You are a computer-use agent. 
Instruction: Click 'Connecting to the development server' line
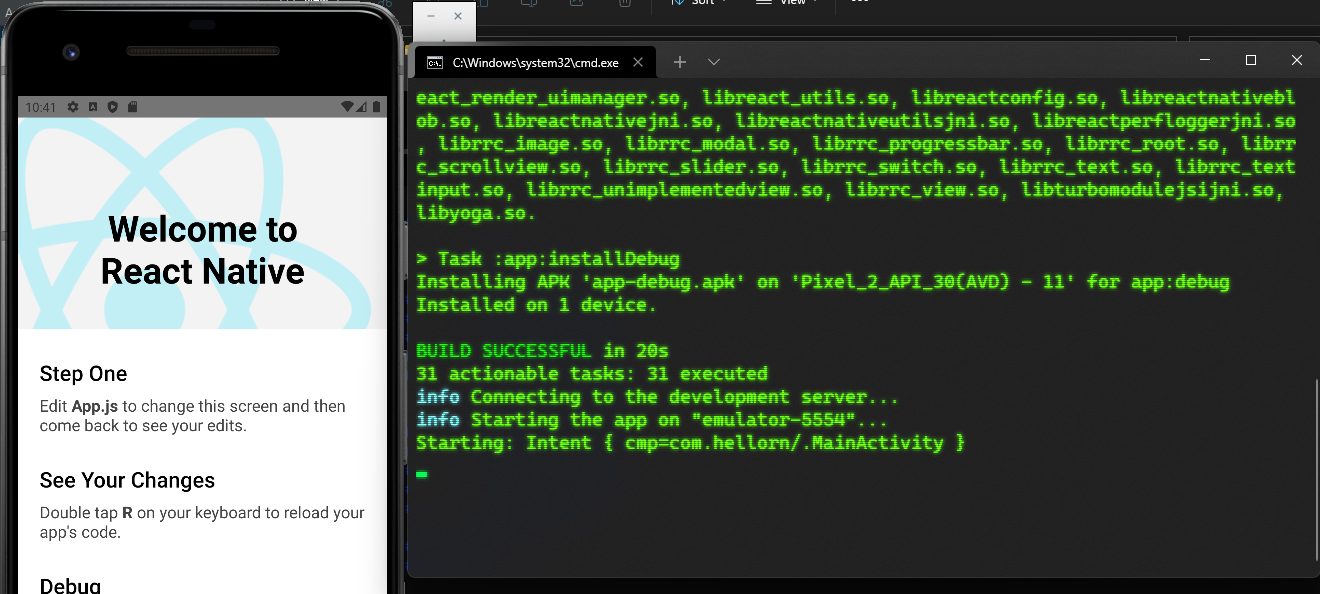pos(657,397)
